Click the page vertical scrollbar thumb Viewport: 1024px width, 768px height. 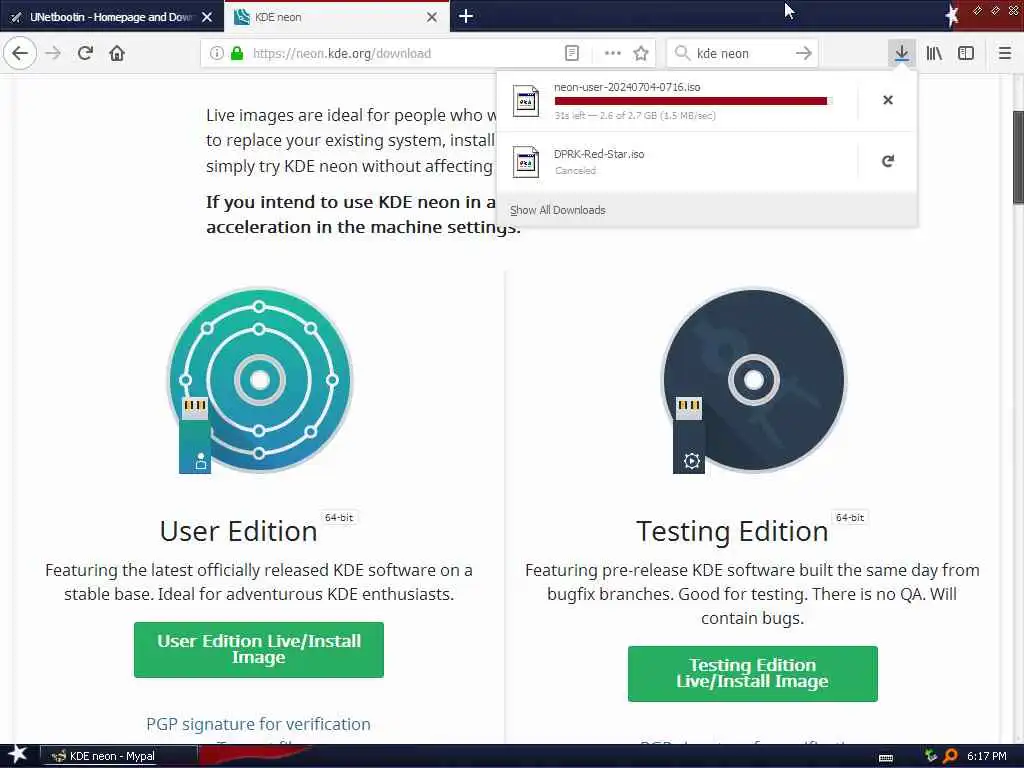click(1017, 157)
